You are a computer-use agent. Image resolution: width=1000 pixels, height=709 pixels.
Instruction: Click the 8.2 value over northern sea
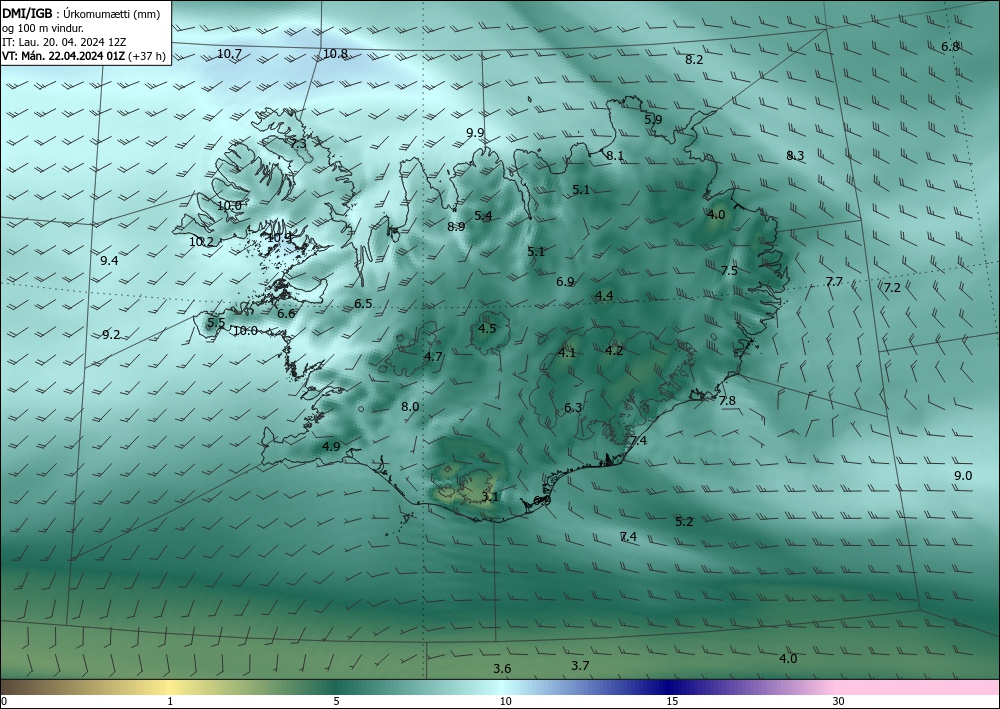pos(694,59)
